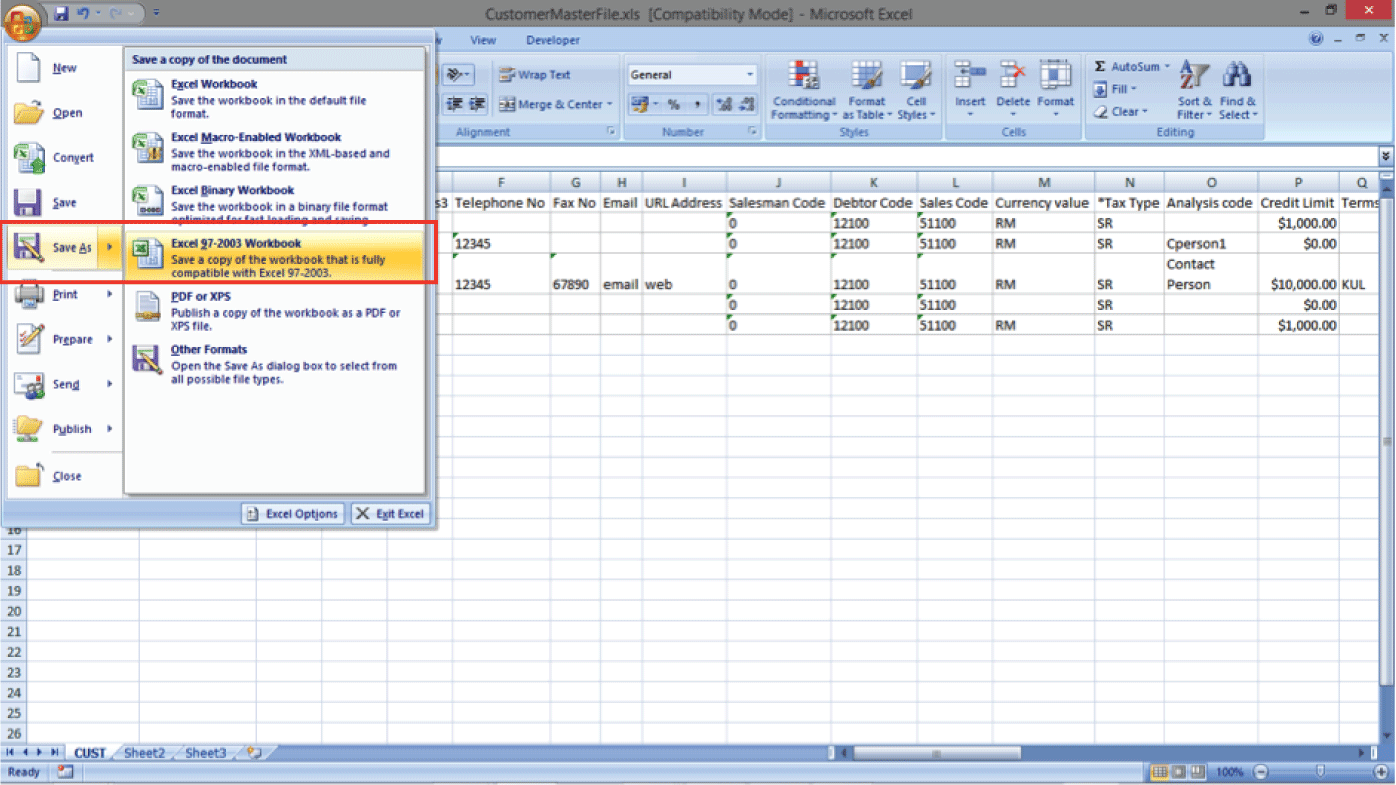
Task: Toggle Wrap Text
Action: pyautogui.click(x=535, y=75)
